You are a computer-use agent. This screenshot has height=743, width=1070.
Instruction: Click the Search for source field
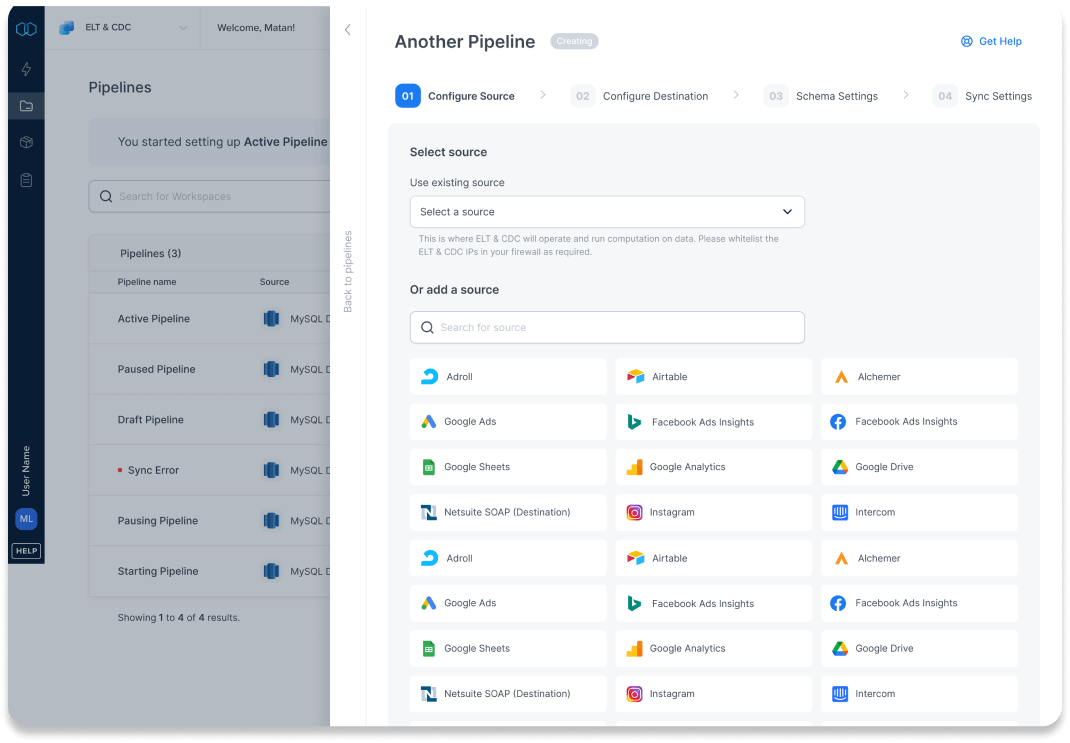[607, 327]
